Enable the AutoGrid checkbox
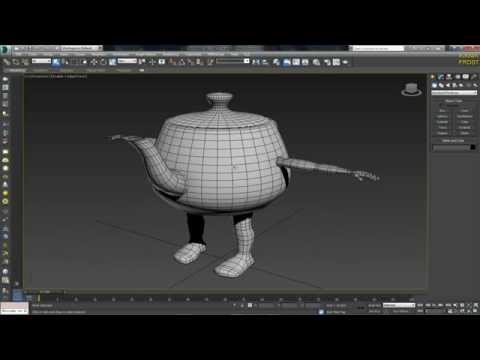The width and height of the screenshot is (480, 360). coord(441,105)
